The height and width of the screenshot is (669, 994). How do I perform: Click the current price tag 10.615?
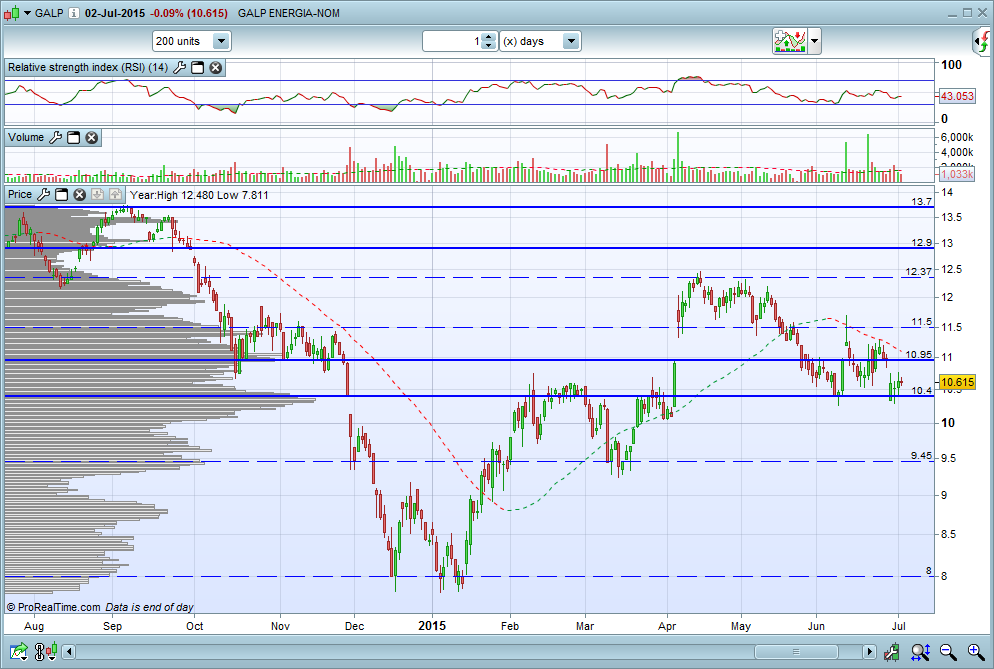click(957, 382)
